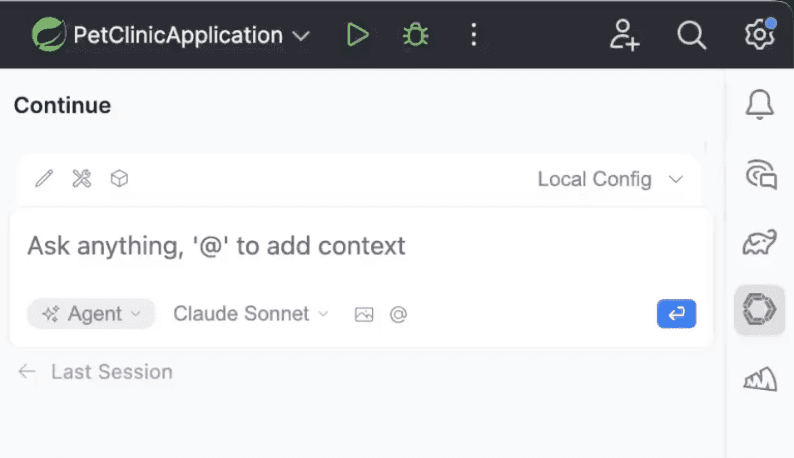Toggle the Continue hexagon tool window
Image resolution: width=794 pixels, height=458 pixels.
pyautogui.click(x=760, y=311)
